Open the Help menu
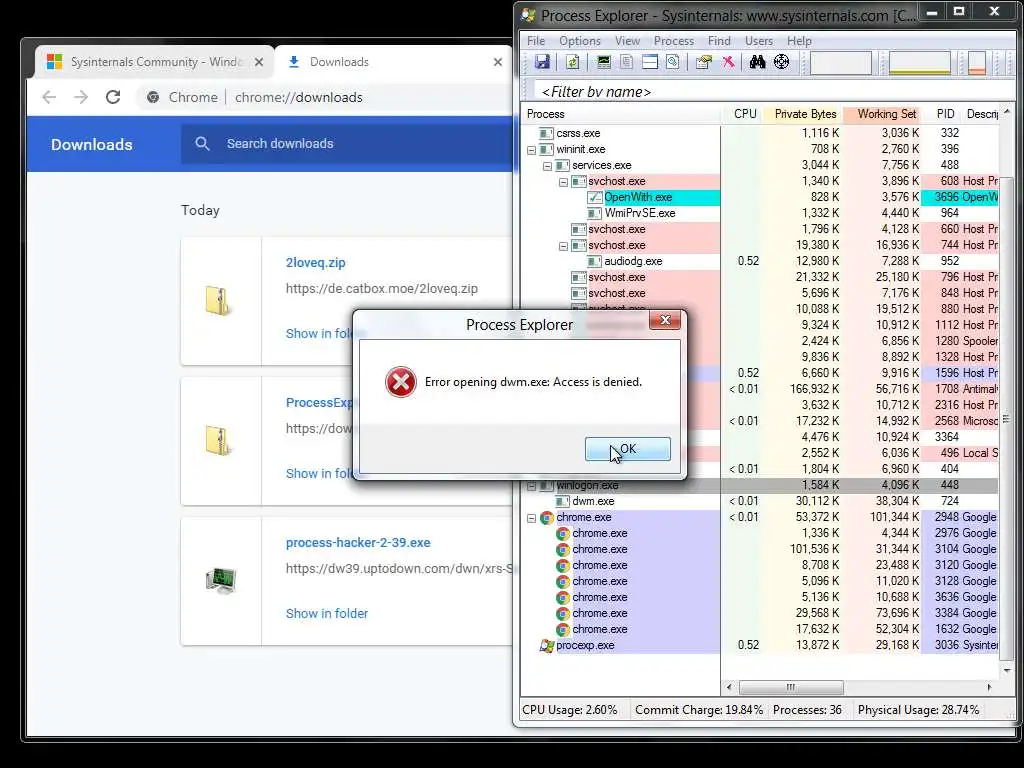The height and width of the screenshot is (768, 1024). (x=799, y=40)
